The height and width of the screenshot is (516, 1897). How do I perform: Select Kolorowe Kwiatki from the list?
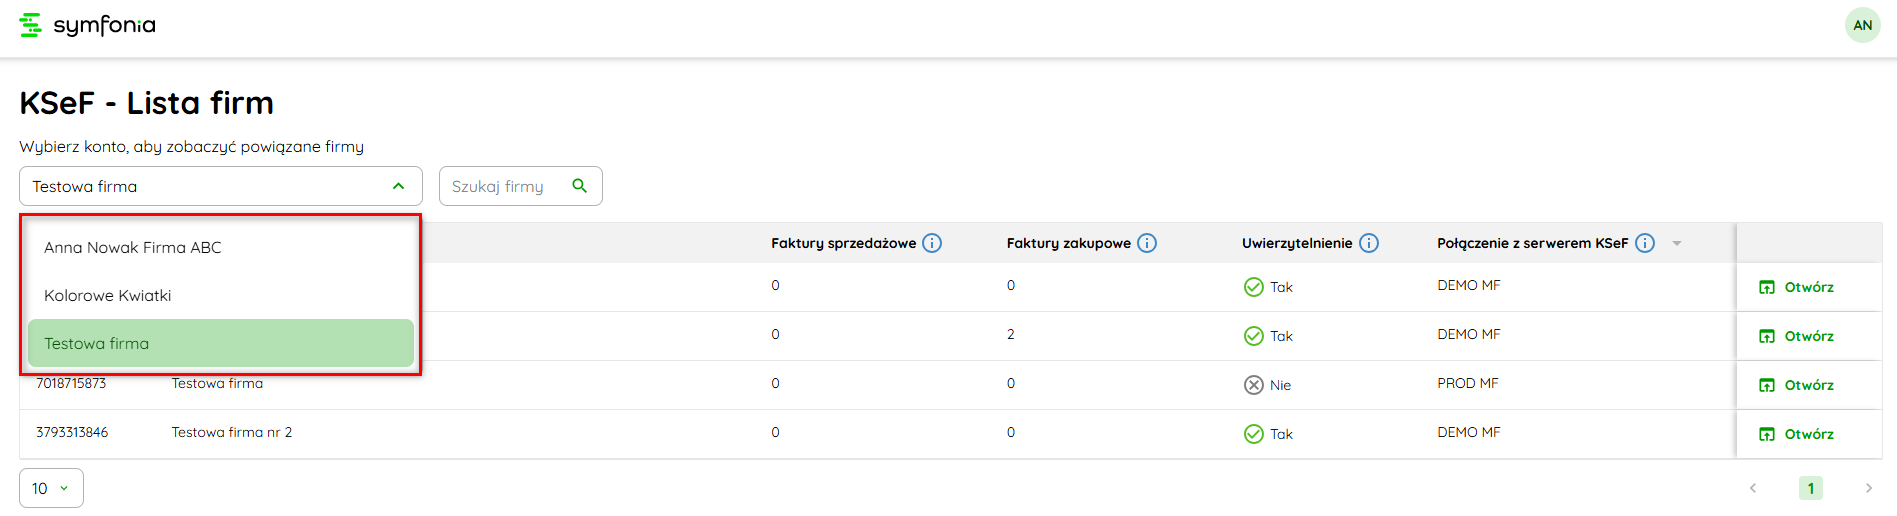(108, 295)
